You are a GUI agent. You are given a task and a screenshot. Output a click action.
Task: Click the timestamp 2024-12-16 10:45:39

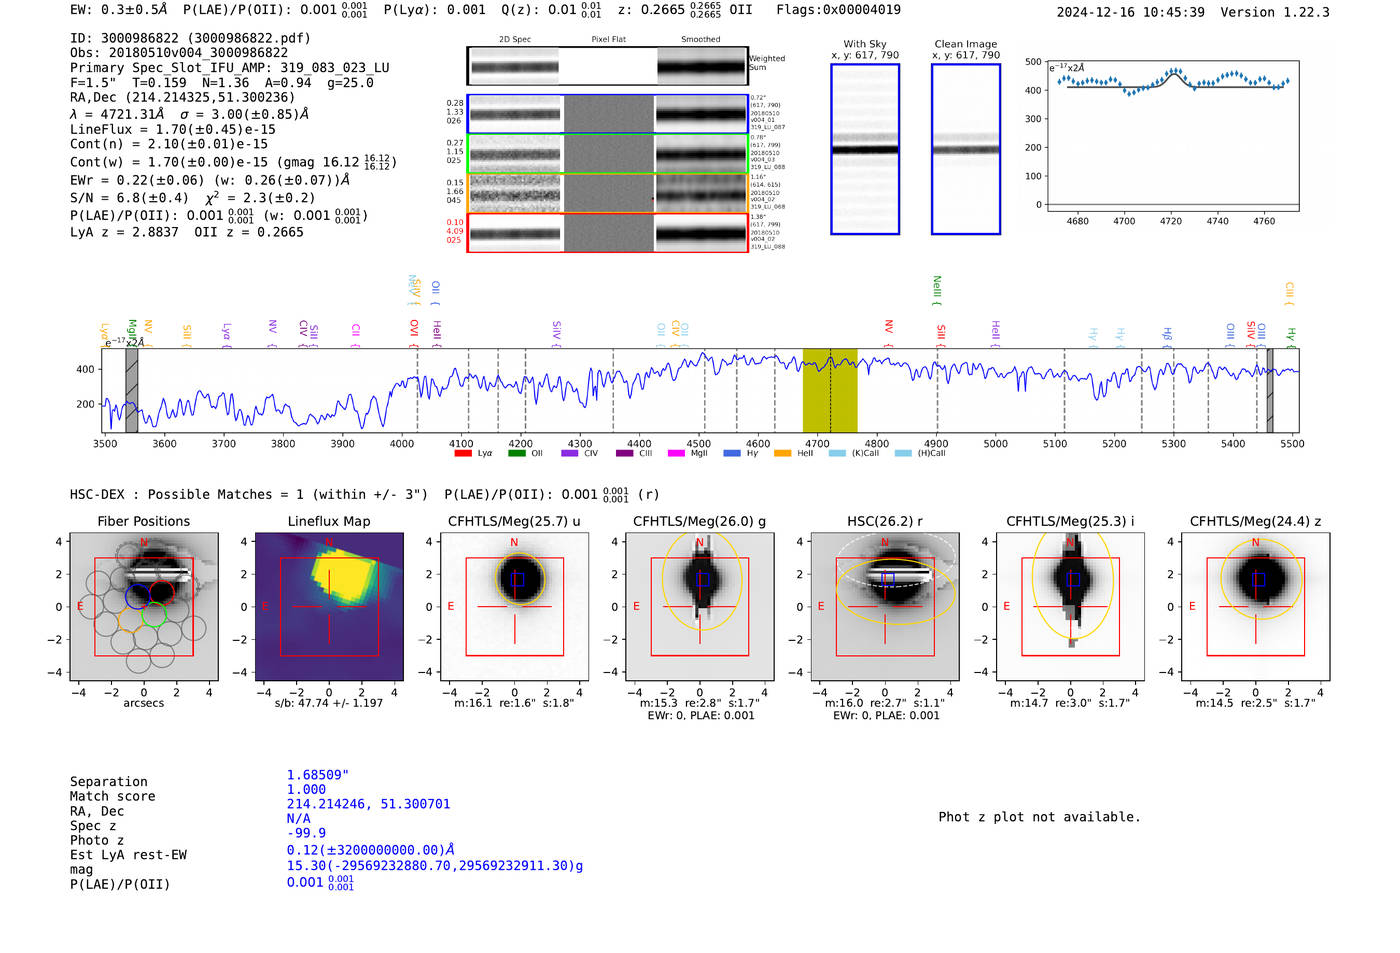1130,13
